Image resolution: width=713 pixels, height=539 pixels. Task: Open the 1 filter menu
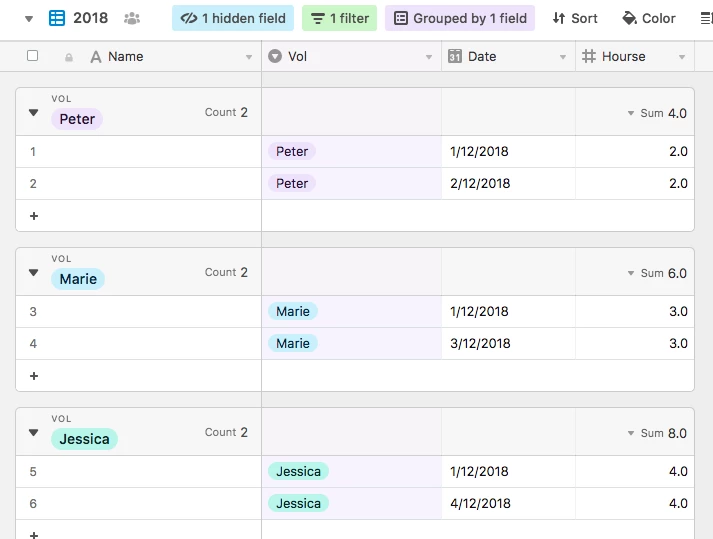click(x=340, y=18)
